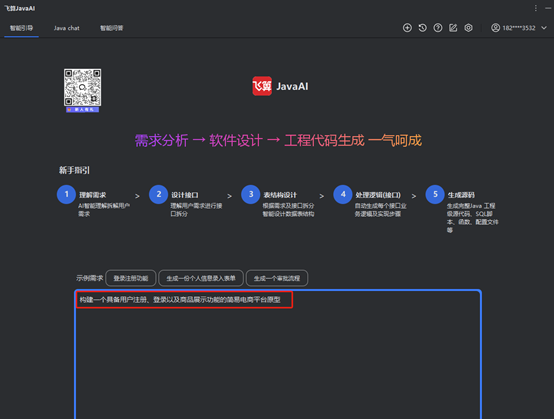554x419 pixels.
Task: Select step 4 处理逻辑(接口) circle
Action: coord(343,194)
